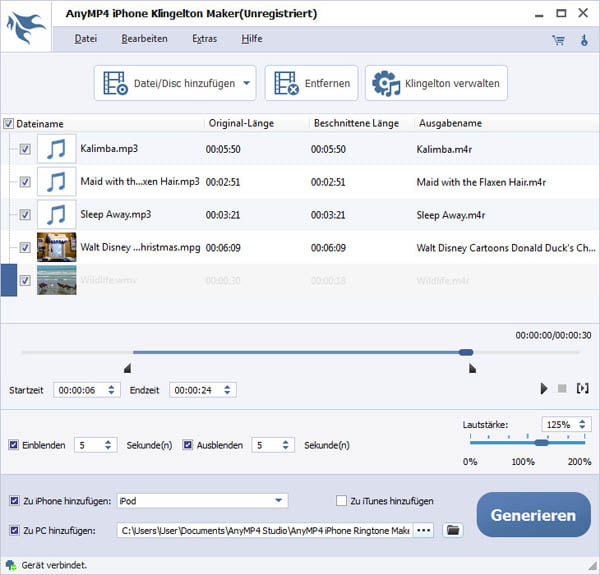Click the Startzeit time field
600x575 pixels.
tap(87, 390)
